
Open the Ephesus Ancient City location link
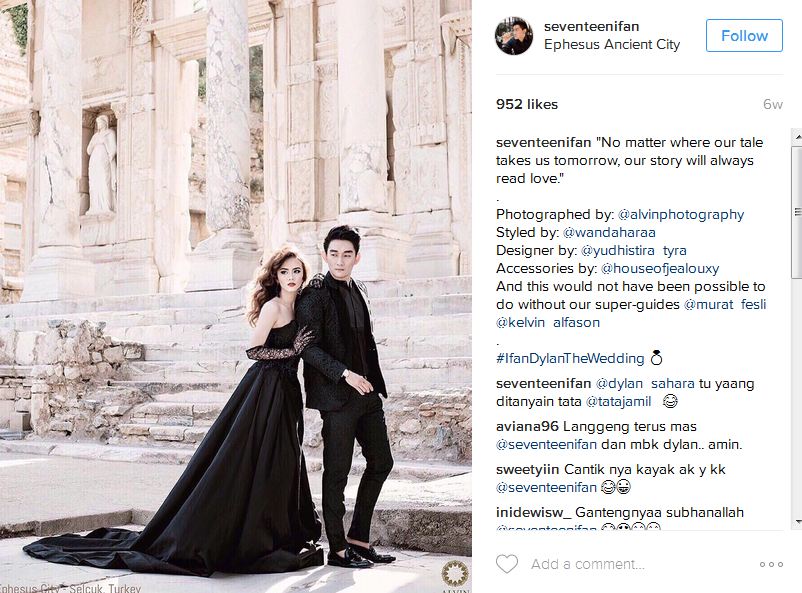(612, 45)
